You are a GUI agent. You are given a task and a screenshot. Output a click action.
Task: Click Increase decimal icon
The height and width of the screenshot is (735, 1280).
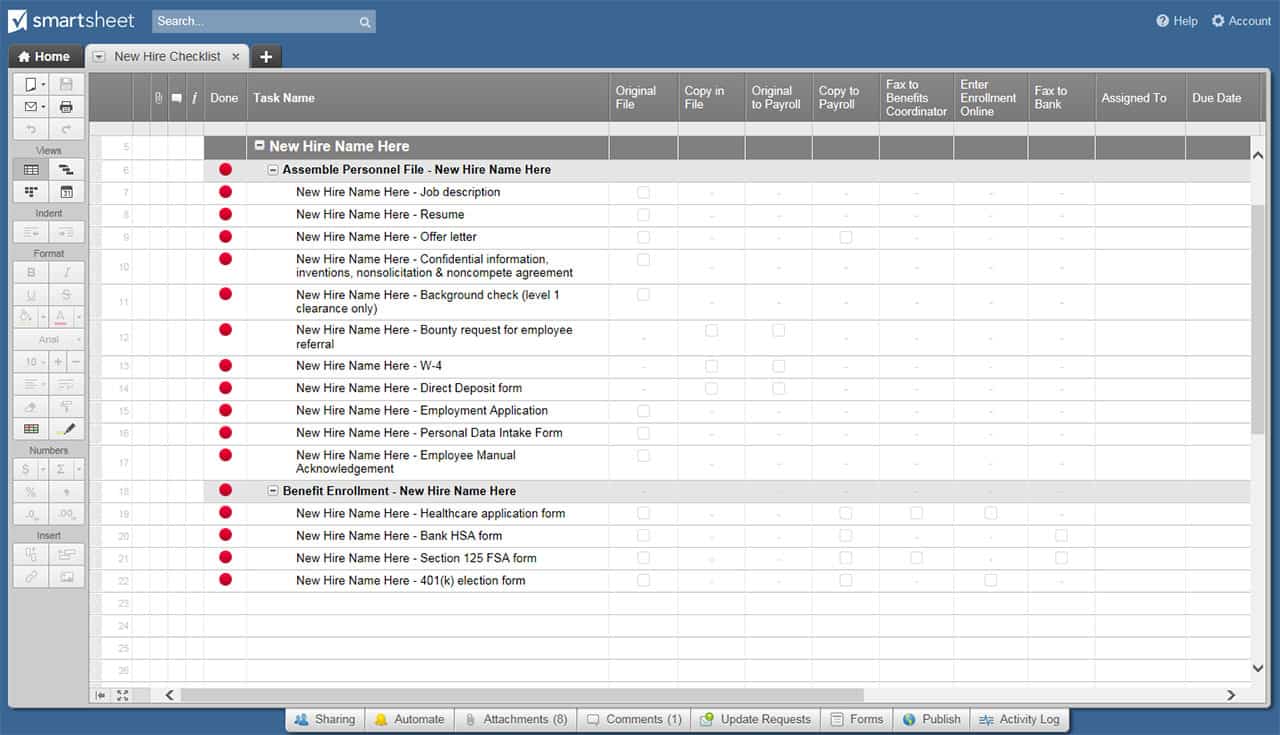[66, 514]
